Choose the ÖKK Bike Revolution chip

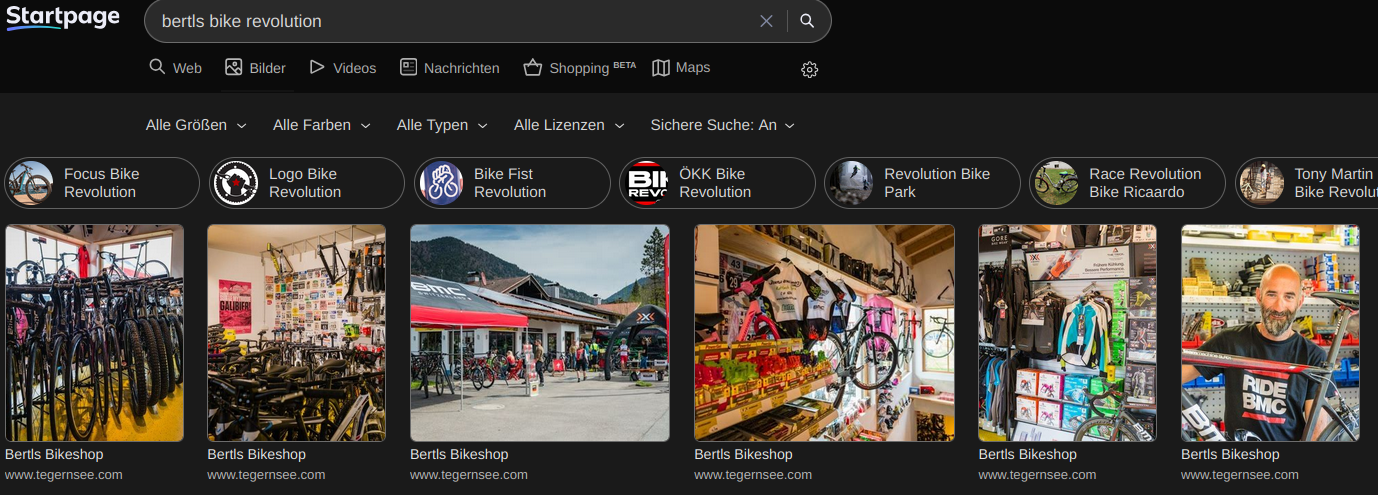(717, 183)
